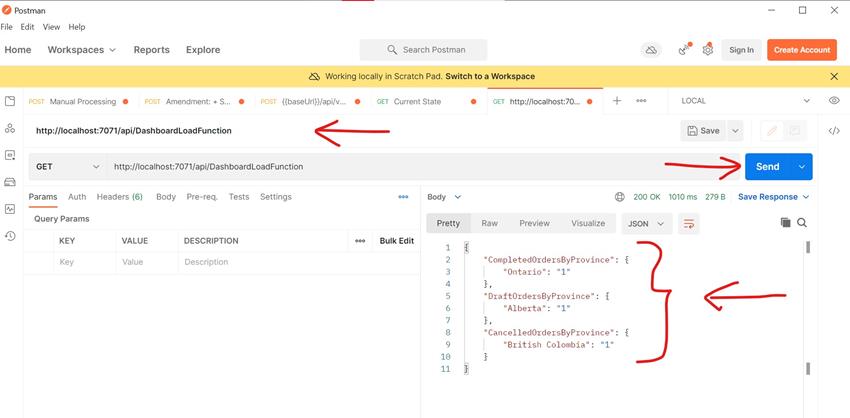Open the Edit menu

click(x=27, y=27)
